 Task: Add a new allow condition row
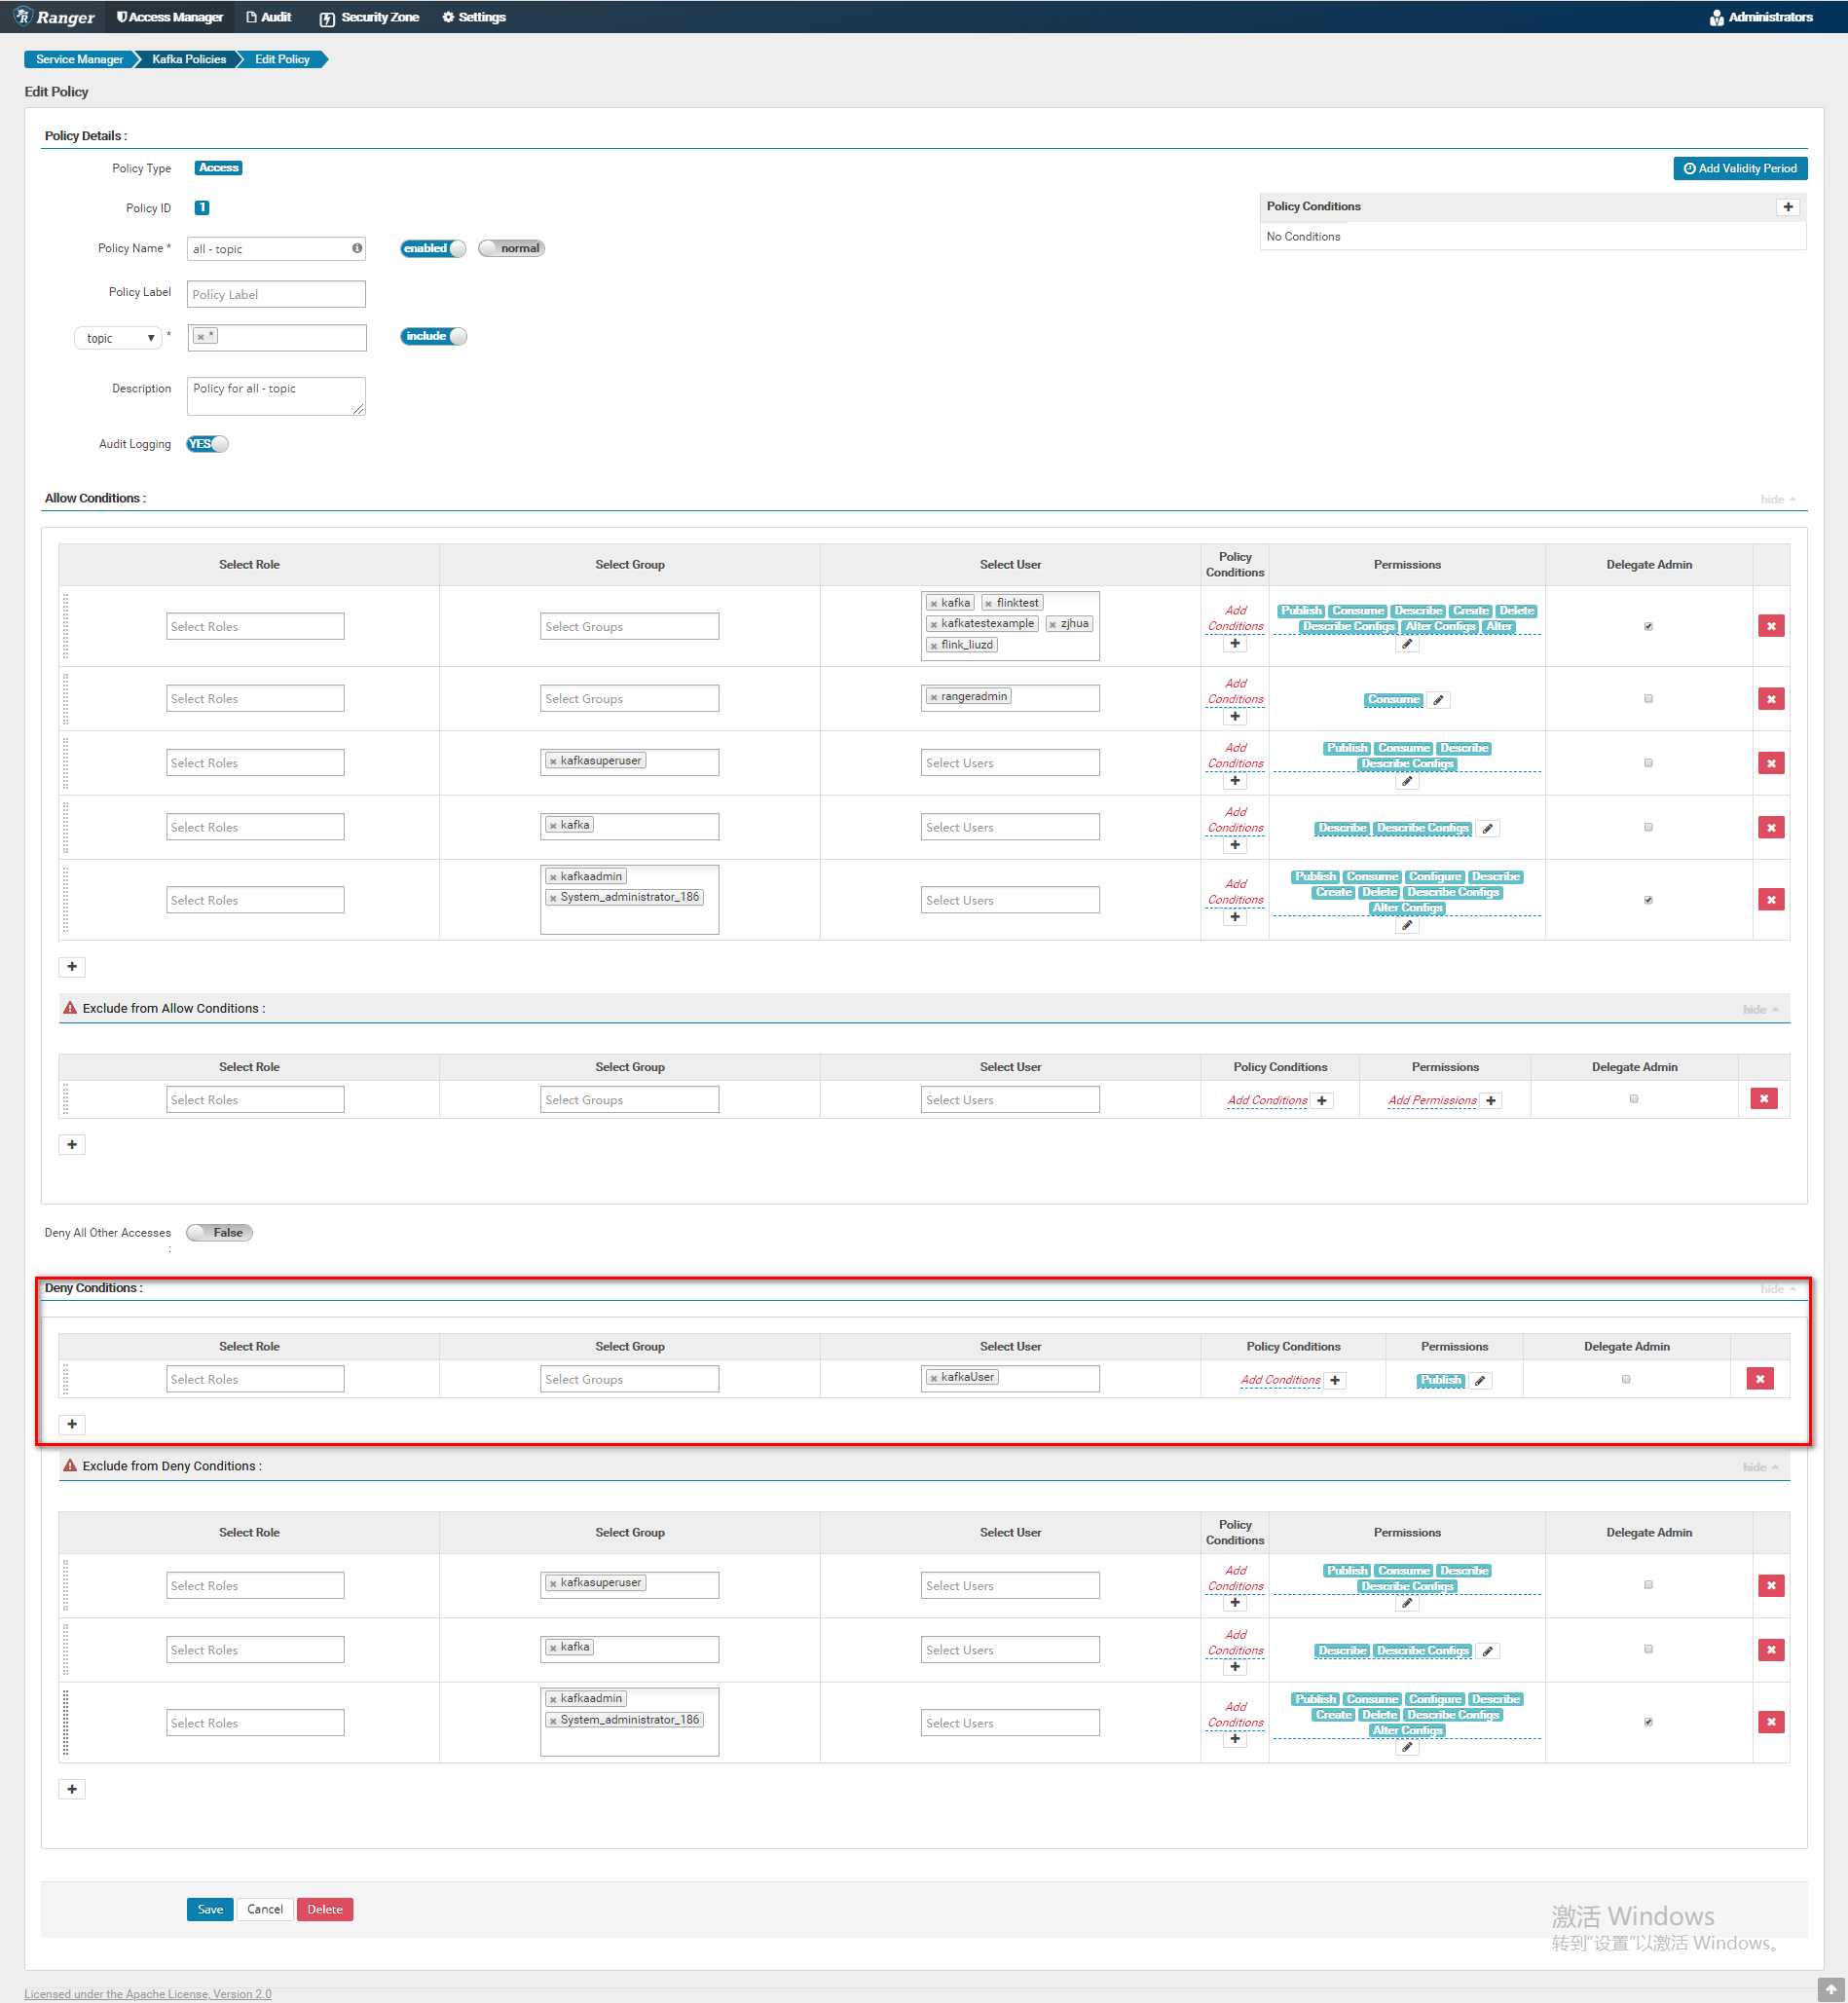[x=72, y=967]
